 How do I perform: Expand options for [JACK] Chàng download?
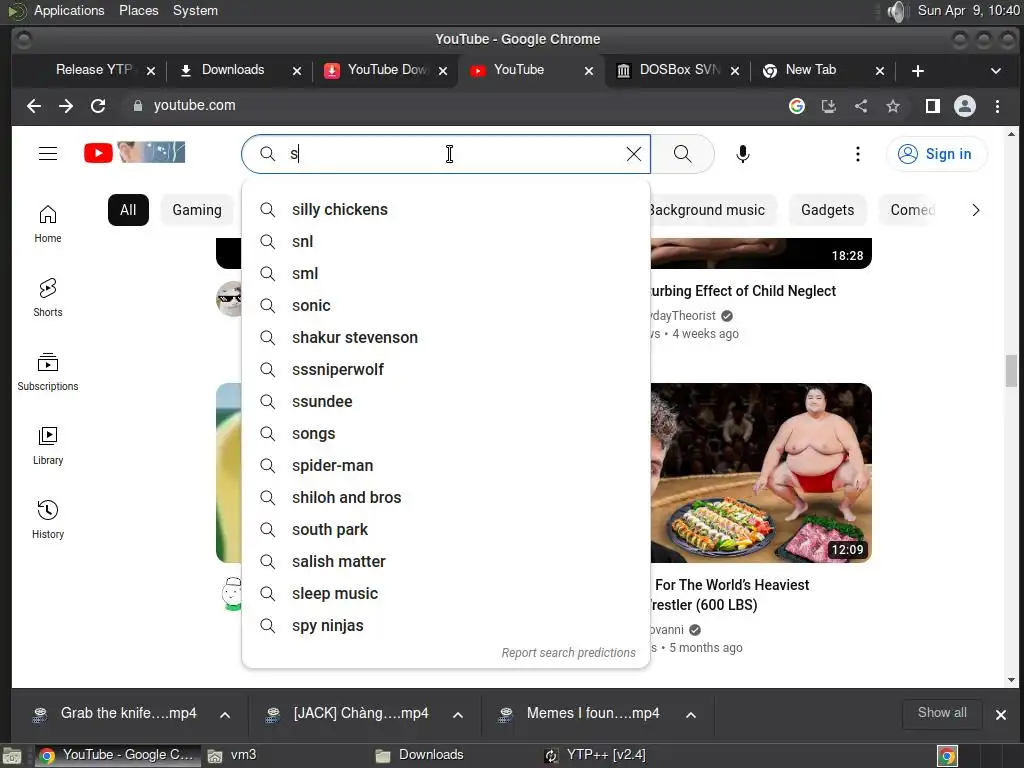coord(458,715)
